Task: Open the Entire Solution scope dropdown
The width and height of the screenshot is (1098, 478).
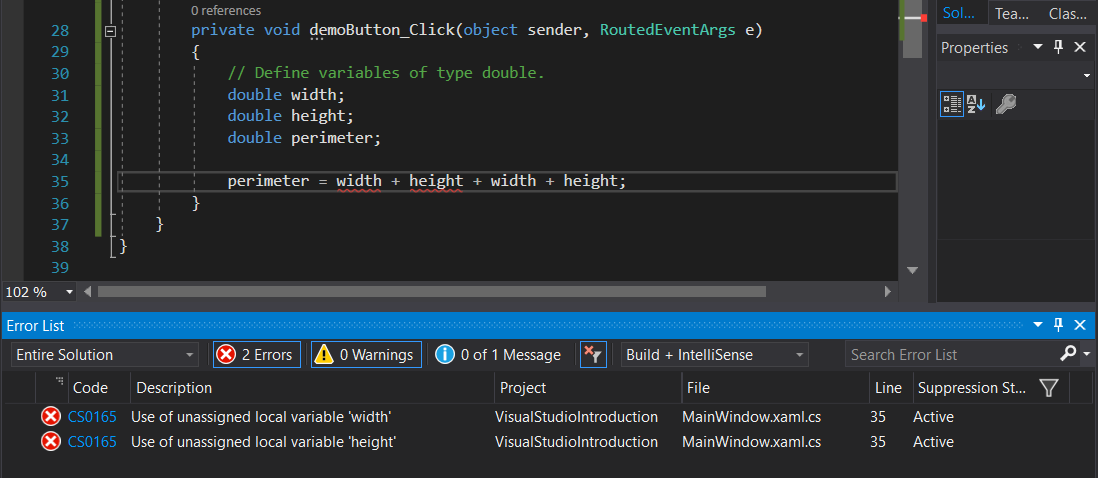Action: pyautogui.click(x=105, y=355)
